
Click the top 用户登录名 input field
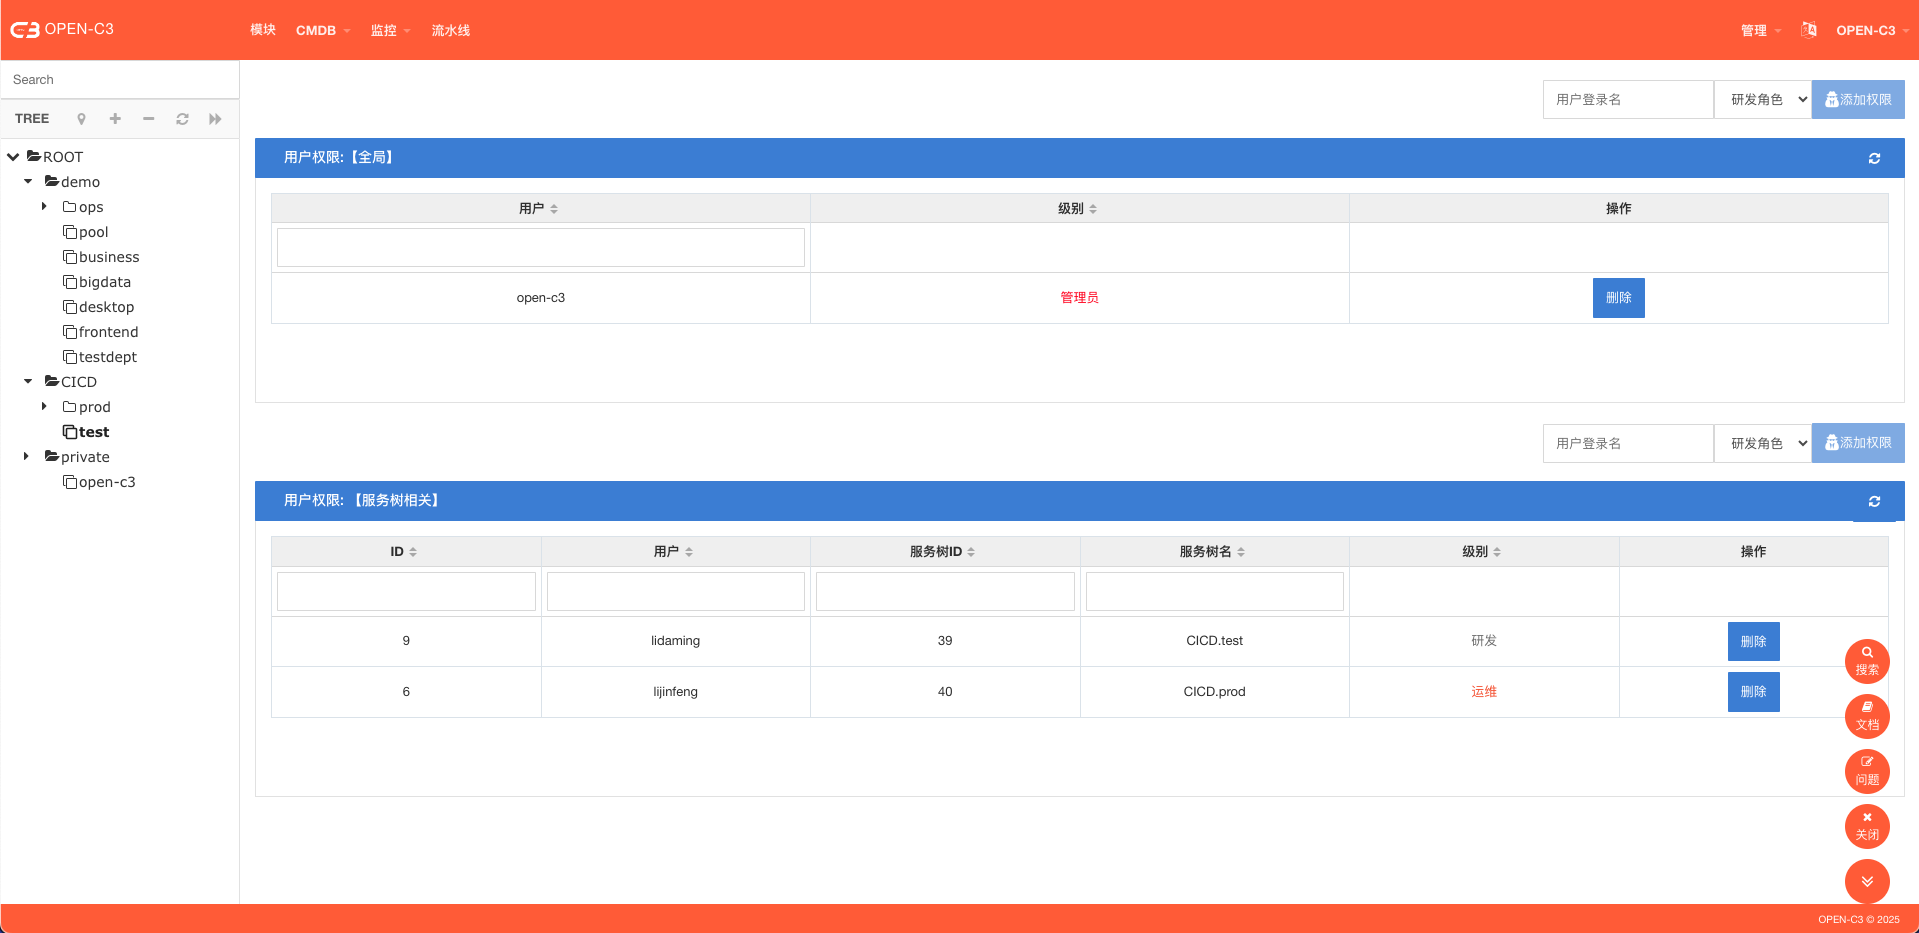coord(1627,100)
